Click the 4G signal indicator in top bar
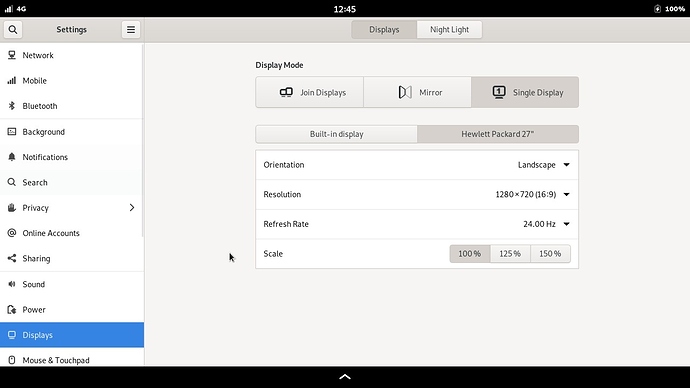The image size is (690, 388). (x=15, y=9)
